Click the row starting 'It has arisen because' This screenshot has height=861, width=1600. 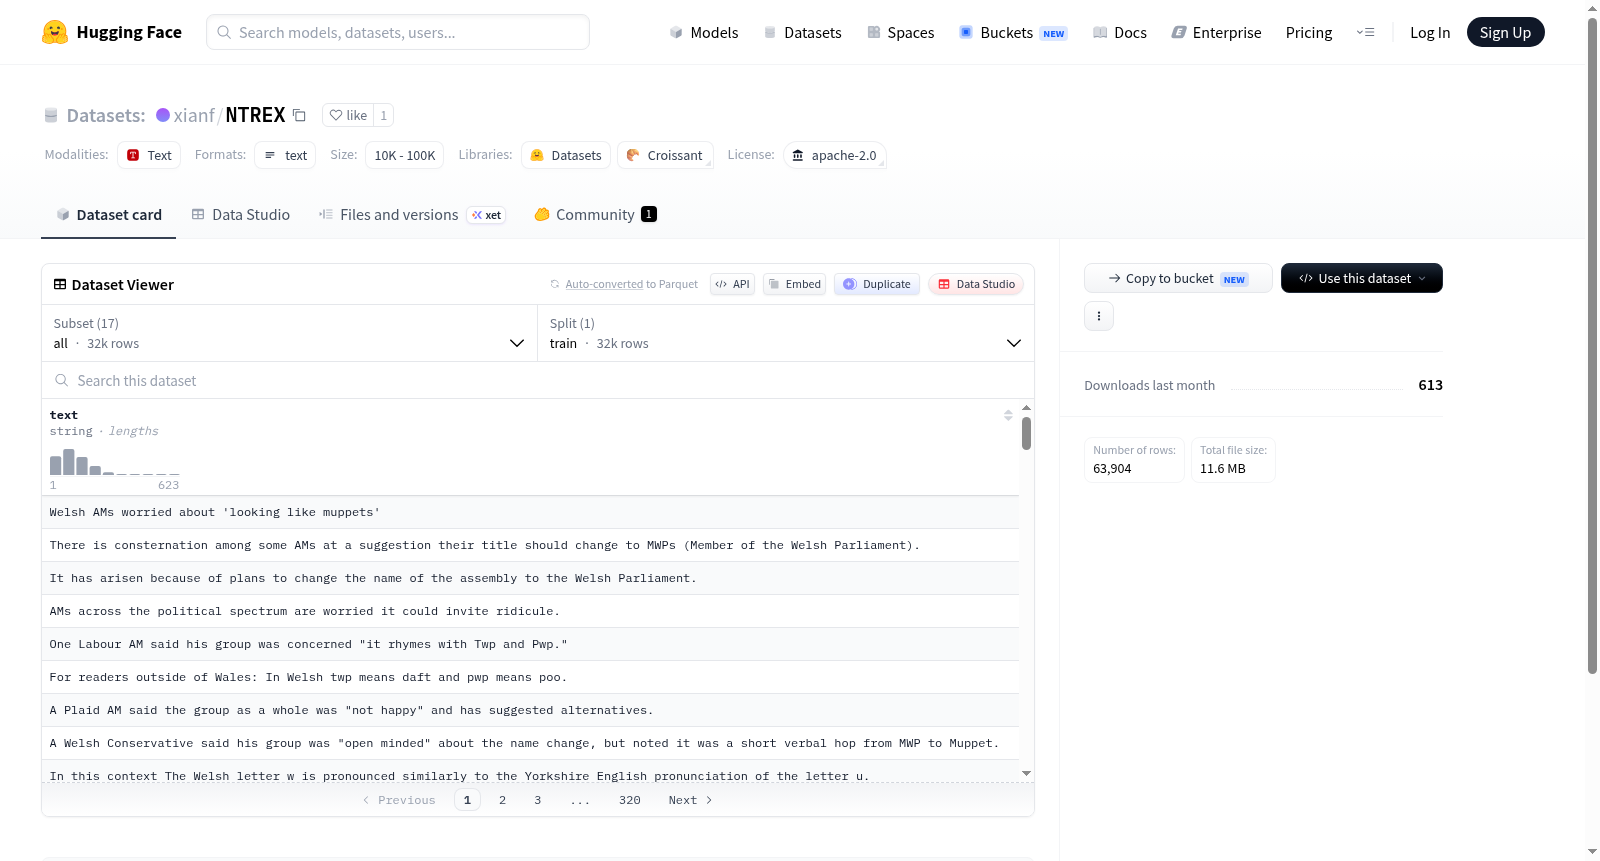530,578
